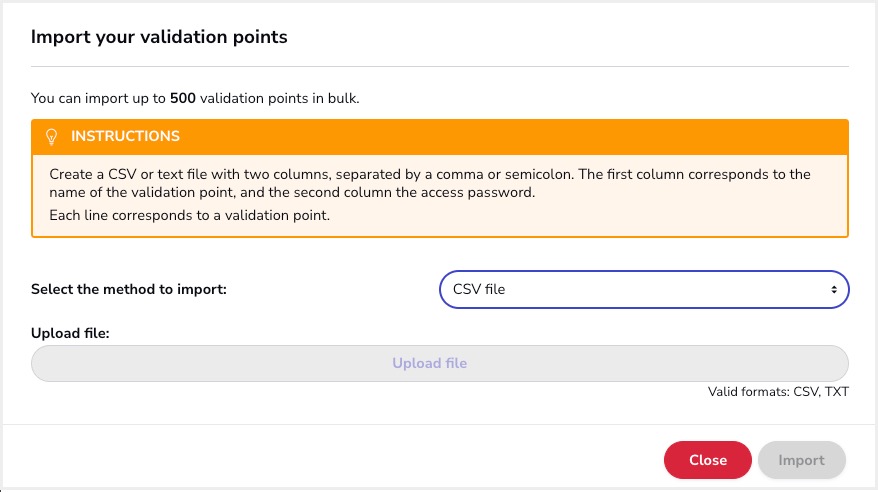Click the 'Import your validation points' title
Screen dimensions: 878x492
(159, 37)
